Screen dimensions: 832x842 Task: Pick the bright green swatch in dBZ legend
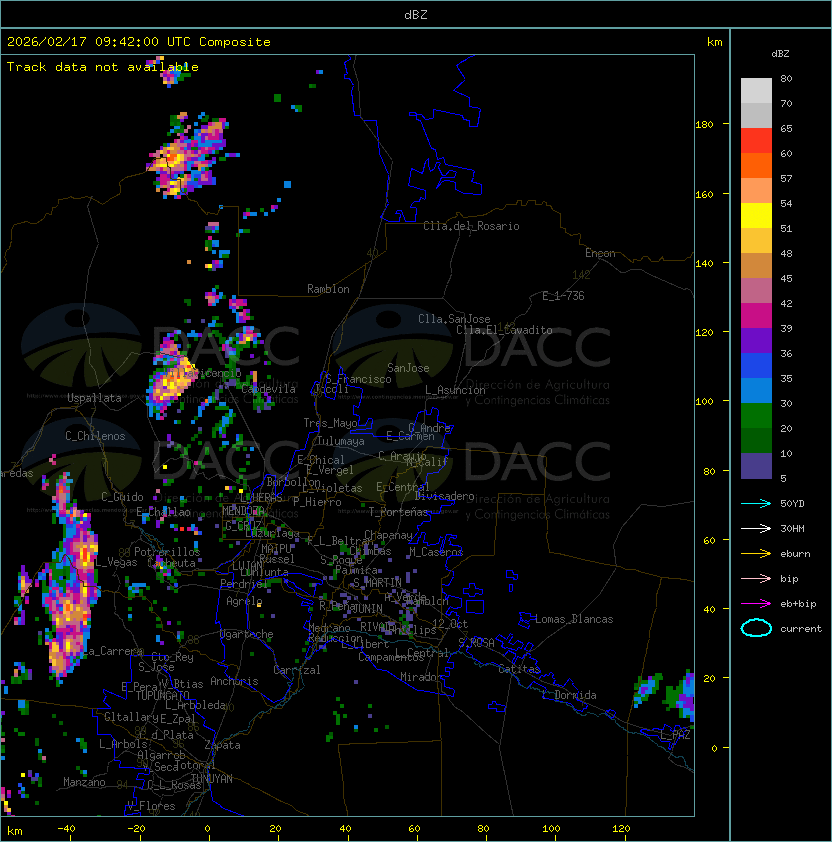tap(756, 416)
